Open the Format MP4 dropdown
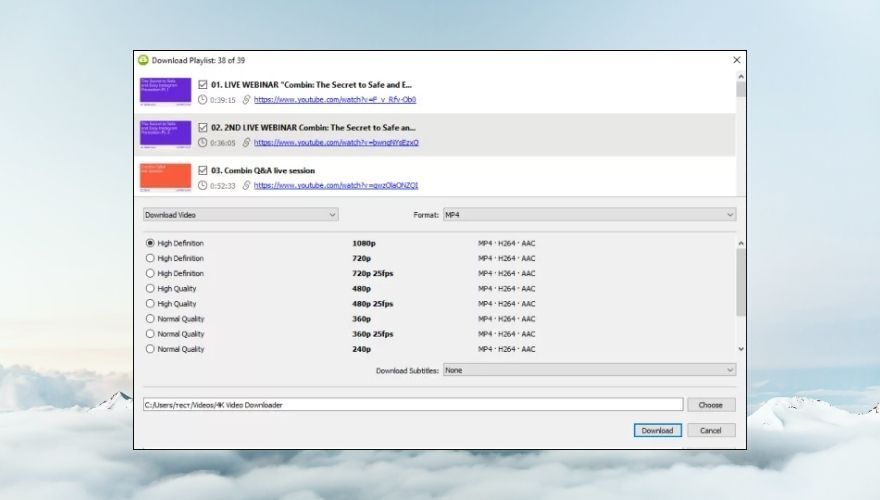Screen dimensions: 880x500 pos(589,215)
